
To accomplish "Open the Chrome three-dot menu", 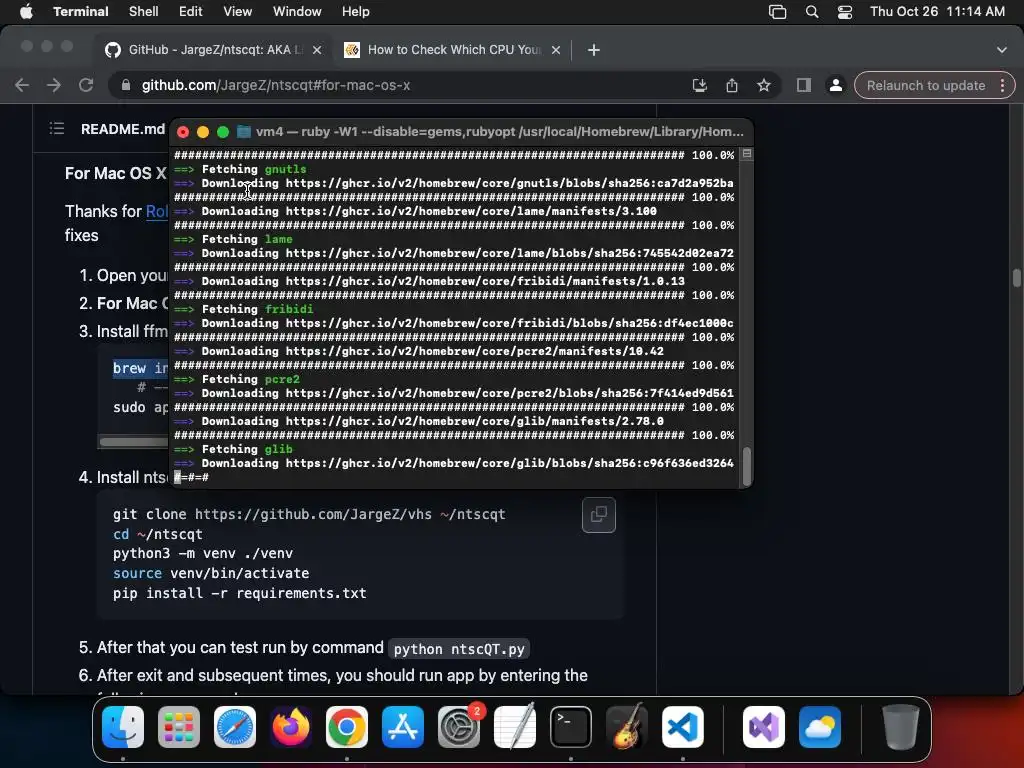I will 1002,86.
